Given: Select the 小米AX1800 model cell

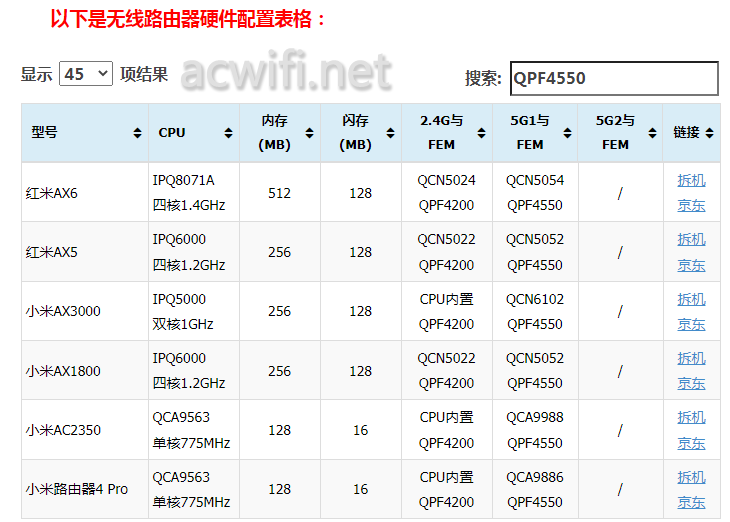Looking at the screenshot, I should [x=85, y=371].
